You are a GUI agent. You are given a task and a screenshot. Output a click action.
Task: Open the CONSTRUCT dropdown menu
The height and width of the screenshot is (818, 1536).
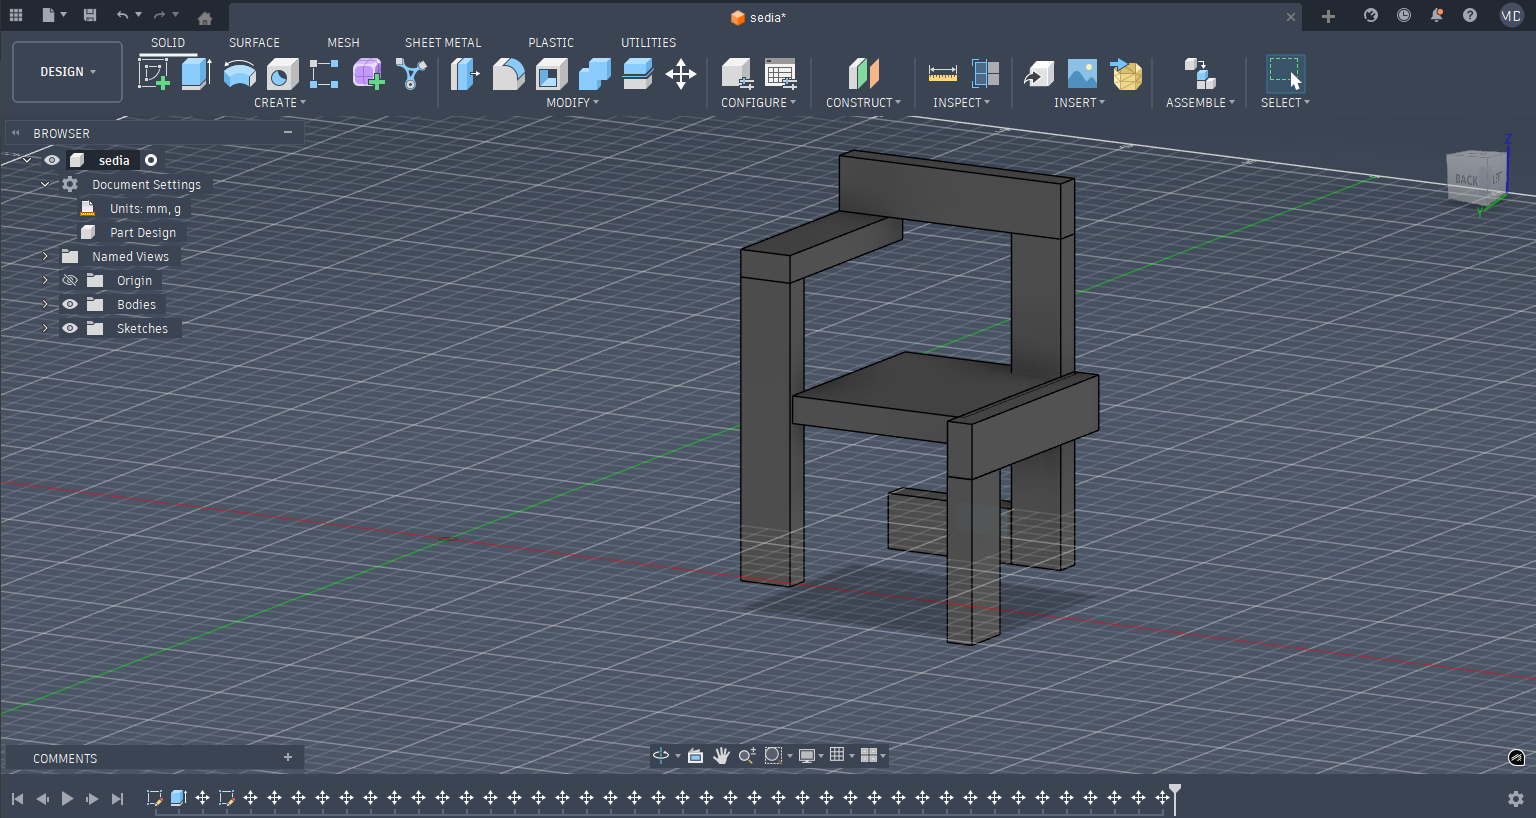click(x=862, y=102)
